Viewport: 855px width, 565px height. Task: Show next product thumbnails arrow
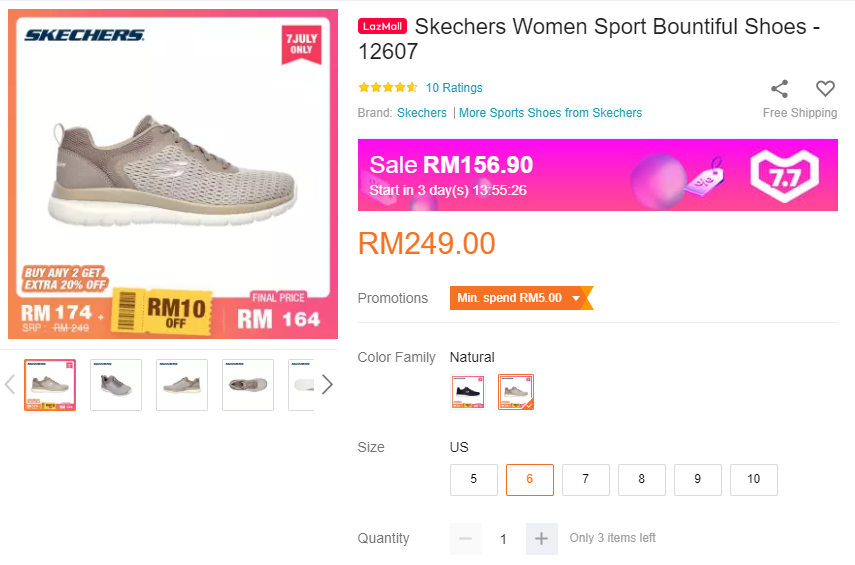click(x=327, y=385)
